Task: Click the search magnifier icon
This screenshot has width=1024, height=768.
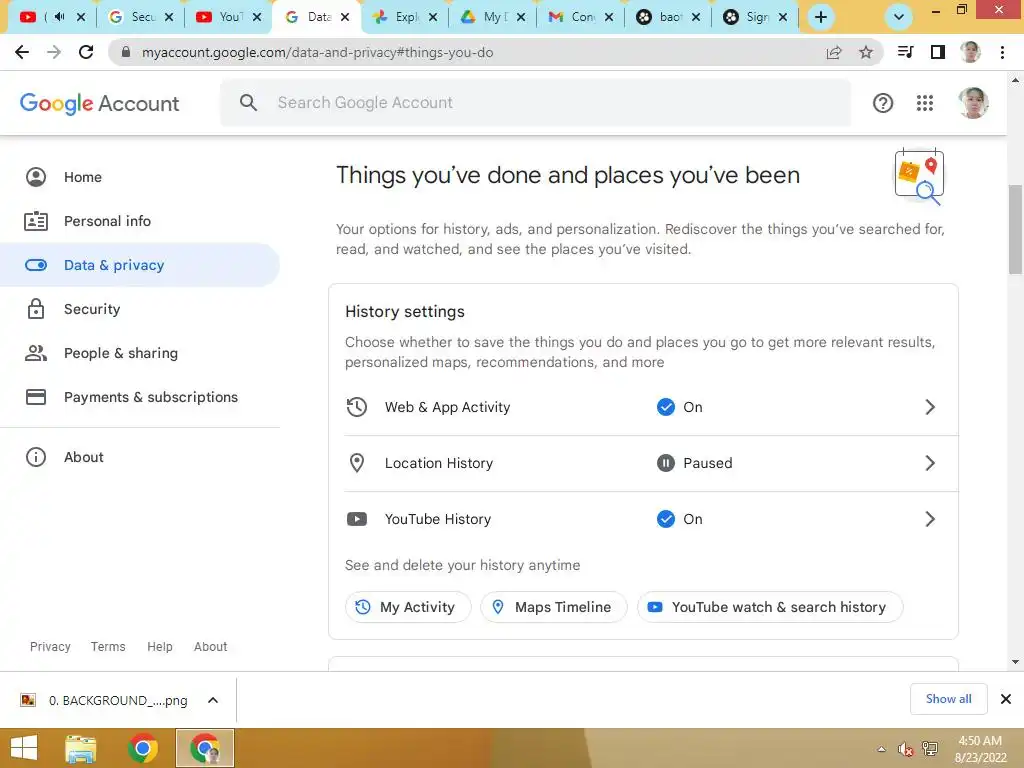Action: pyautogui.click(x=248, y=103)
